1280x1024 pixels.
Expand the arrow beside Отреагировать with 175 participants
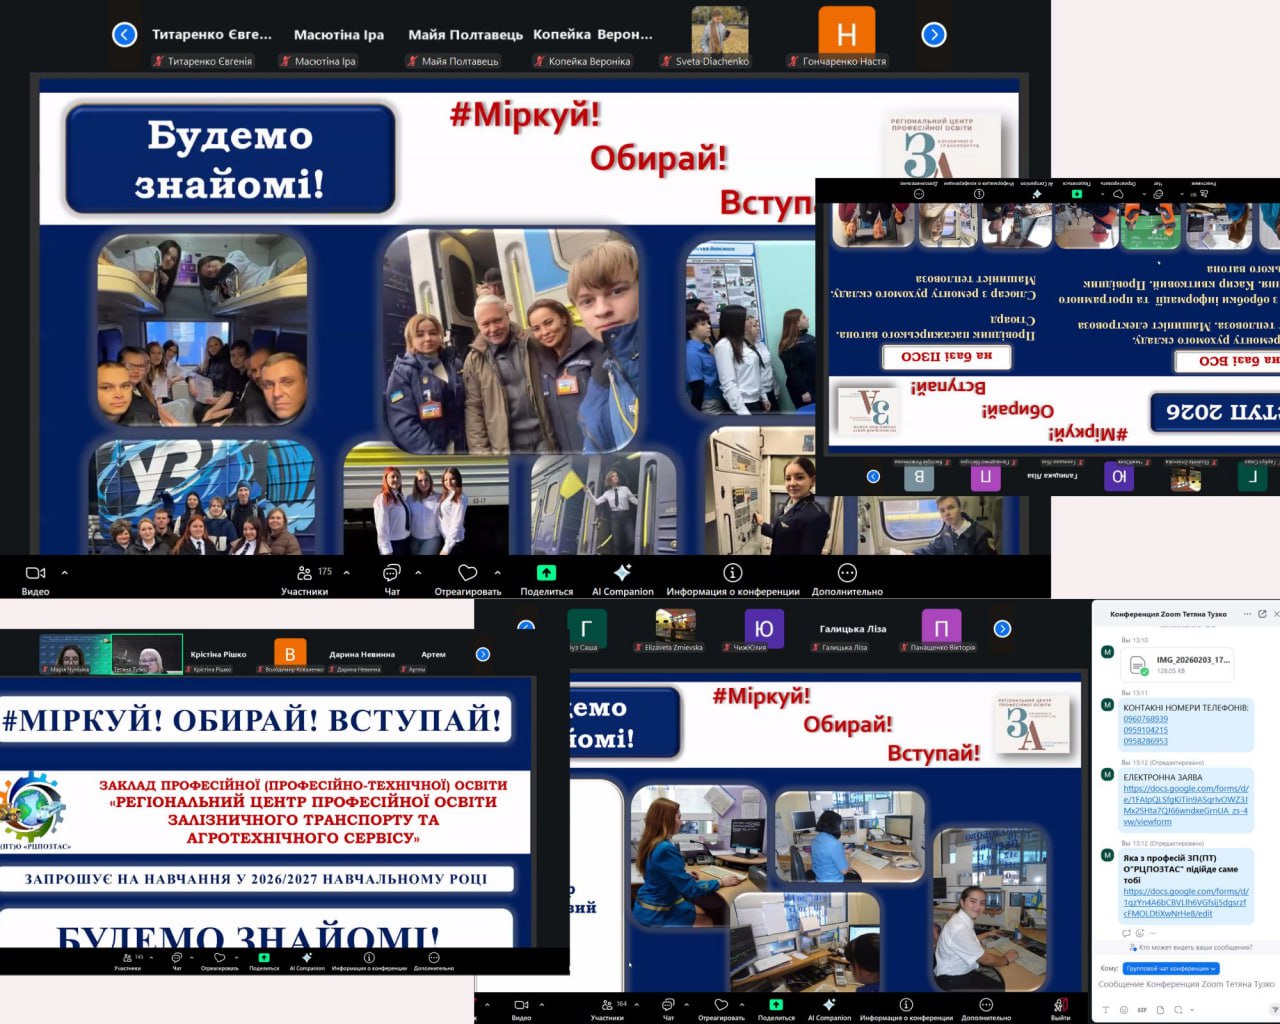click(497, 573)
